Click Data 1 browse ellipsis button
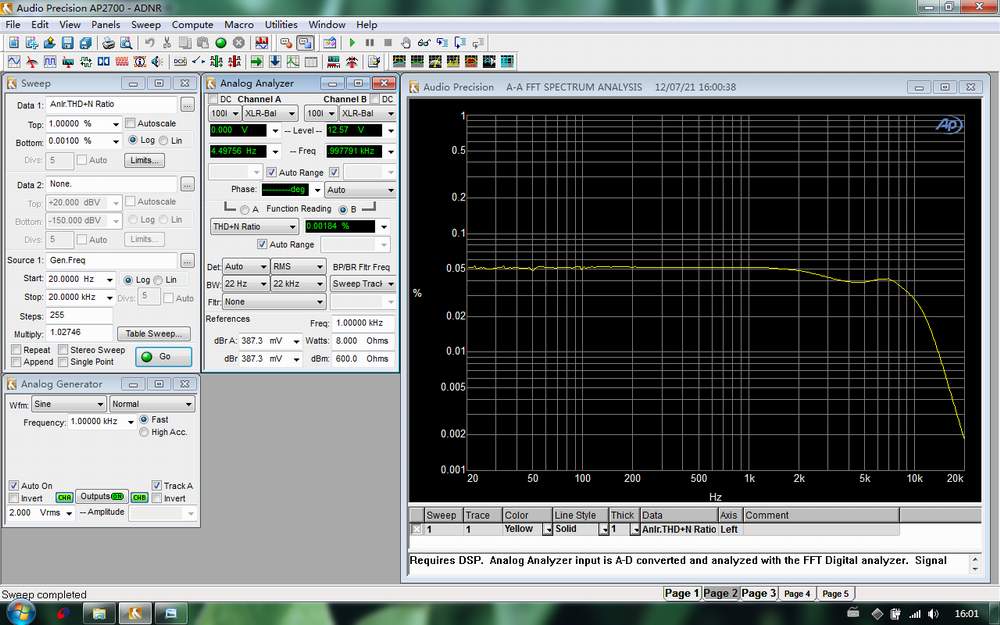The width and height of the screenshot is (1000, 625). pyautogui.click(x=187, y=105)
